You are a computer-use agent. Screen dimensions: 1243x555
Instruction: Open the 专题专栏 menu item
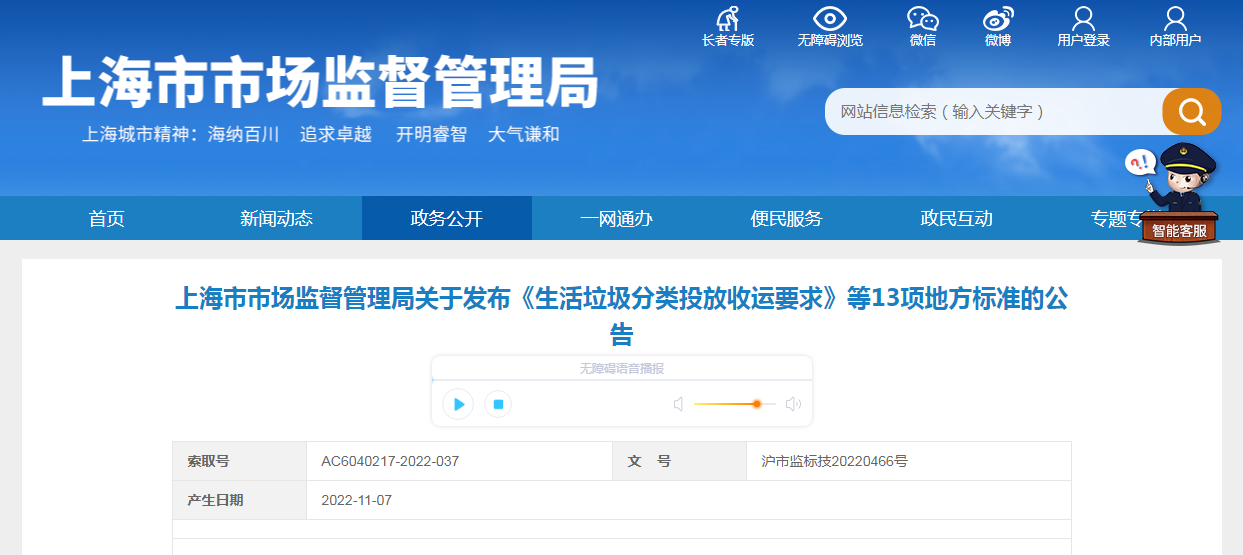1115,219
